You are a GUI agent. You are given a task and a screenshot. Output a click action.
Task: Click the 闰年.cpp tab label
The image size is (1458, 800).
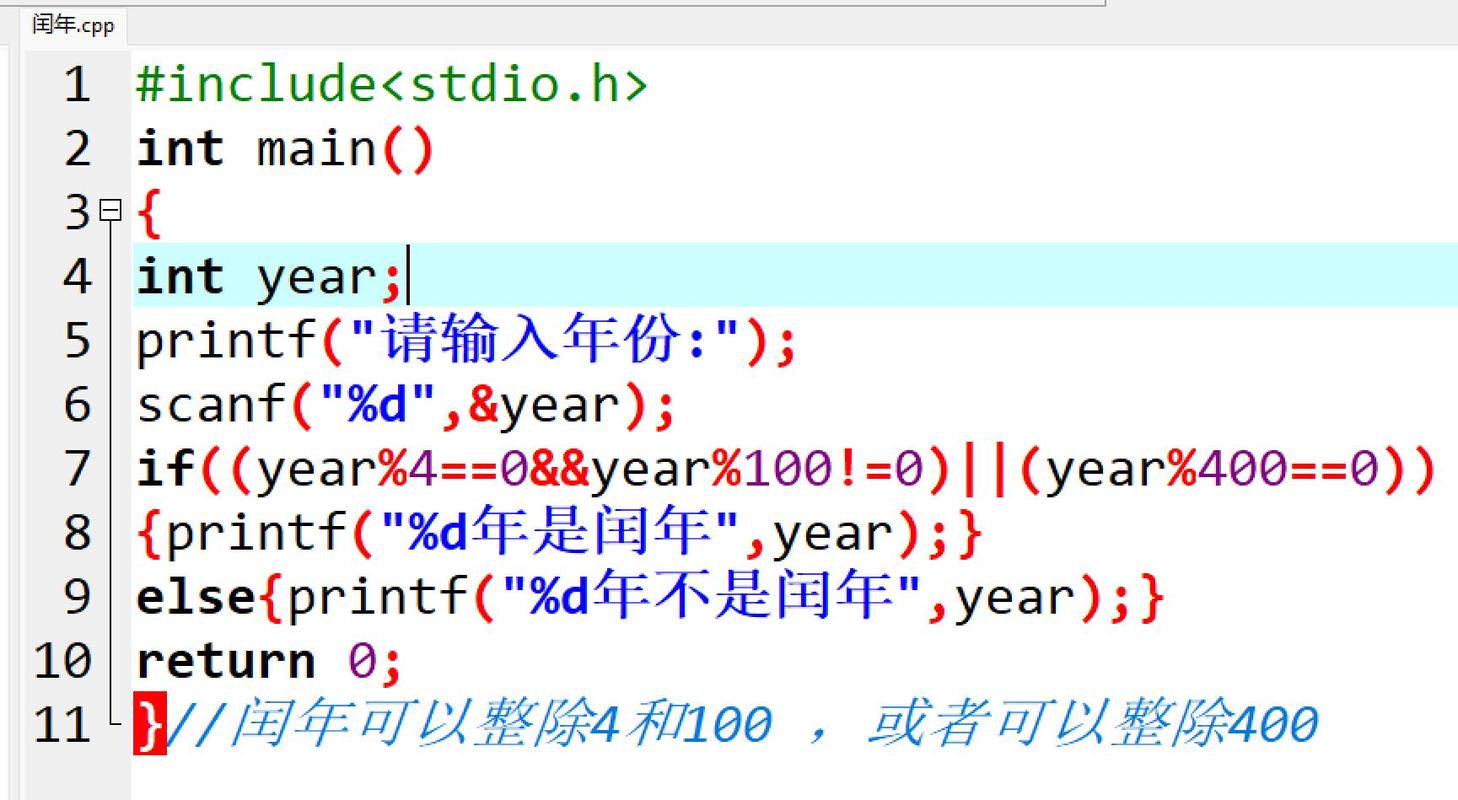[72, 27]
